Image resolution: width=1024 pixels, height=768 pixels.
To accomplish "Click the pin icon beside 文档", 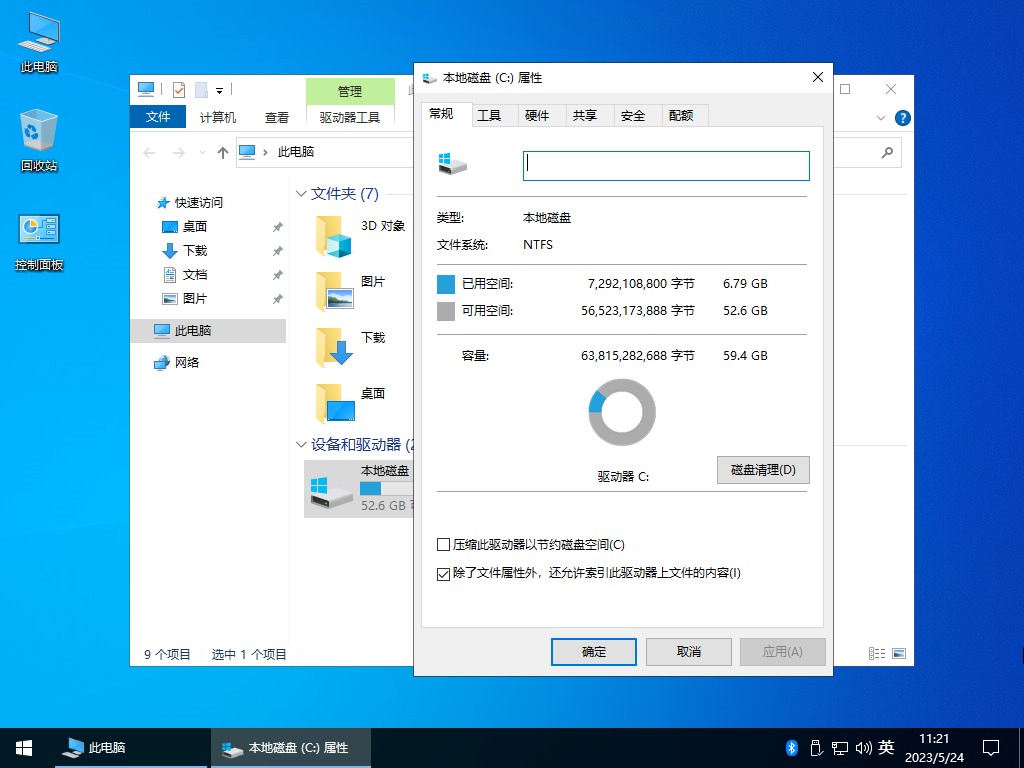I will pos(278,275).
